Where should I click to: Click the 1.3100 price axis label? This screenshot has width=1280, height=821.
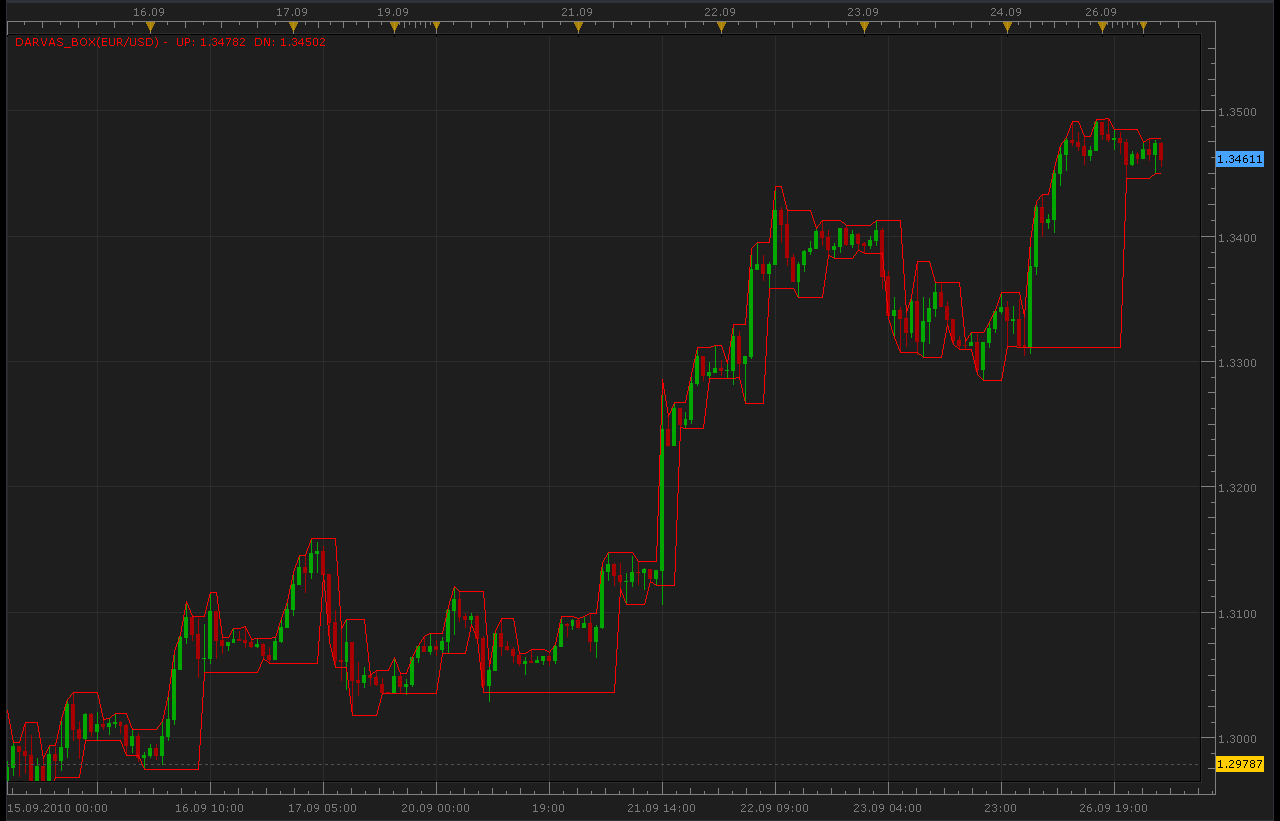[1237, 614]
